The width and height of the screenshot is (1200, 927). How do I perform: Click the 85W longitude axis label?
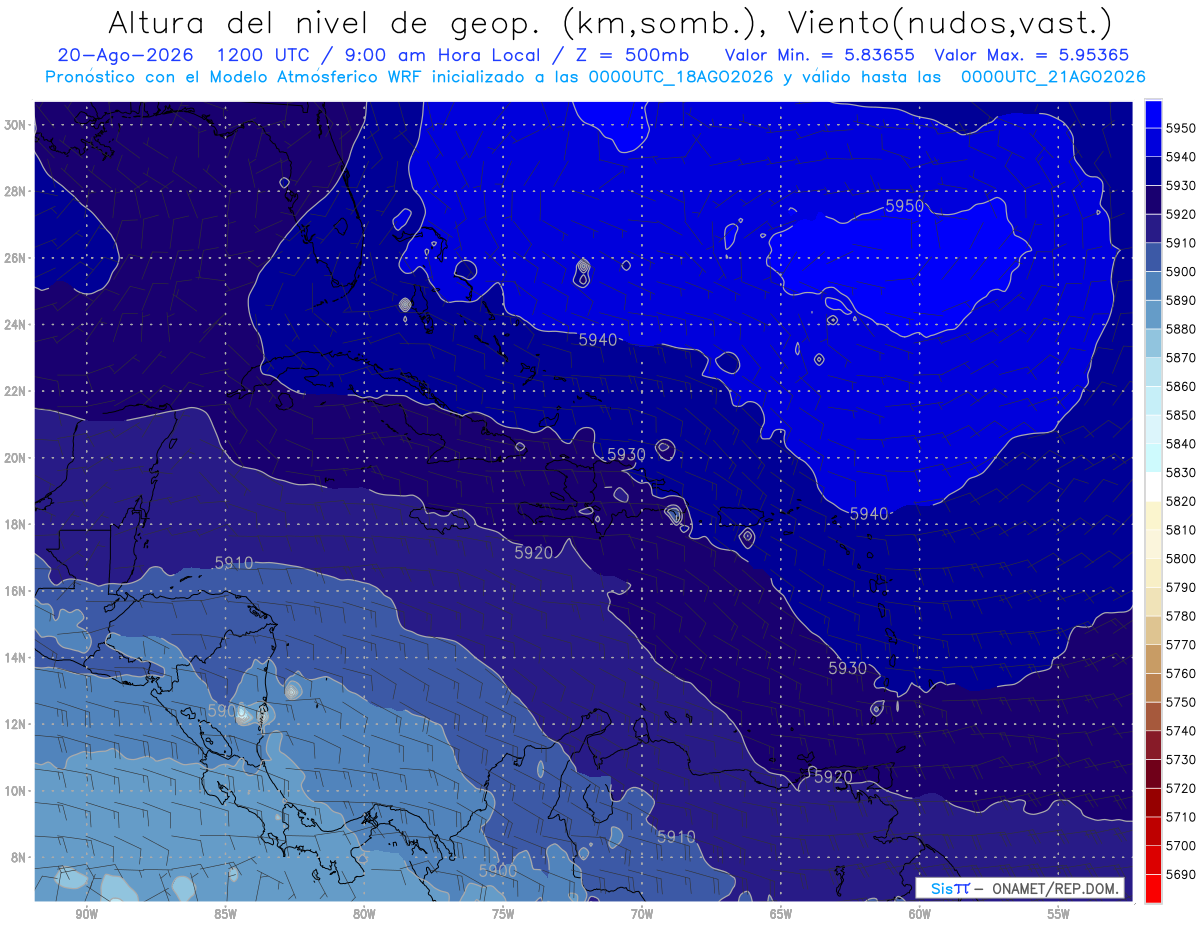click(225, 915)
